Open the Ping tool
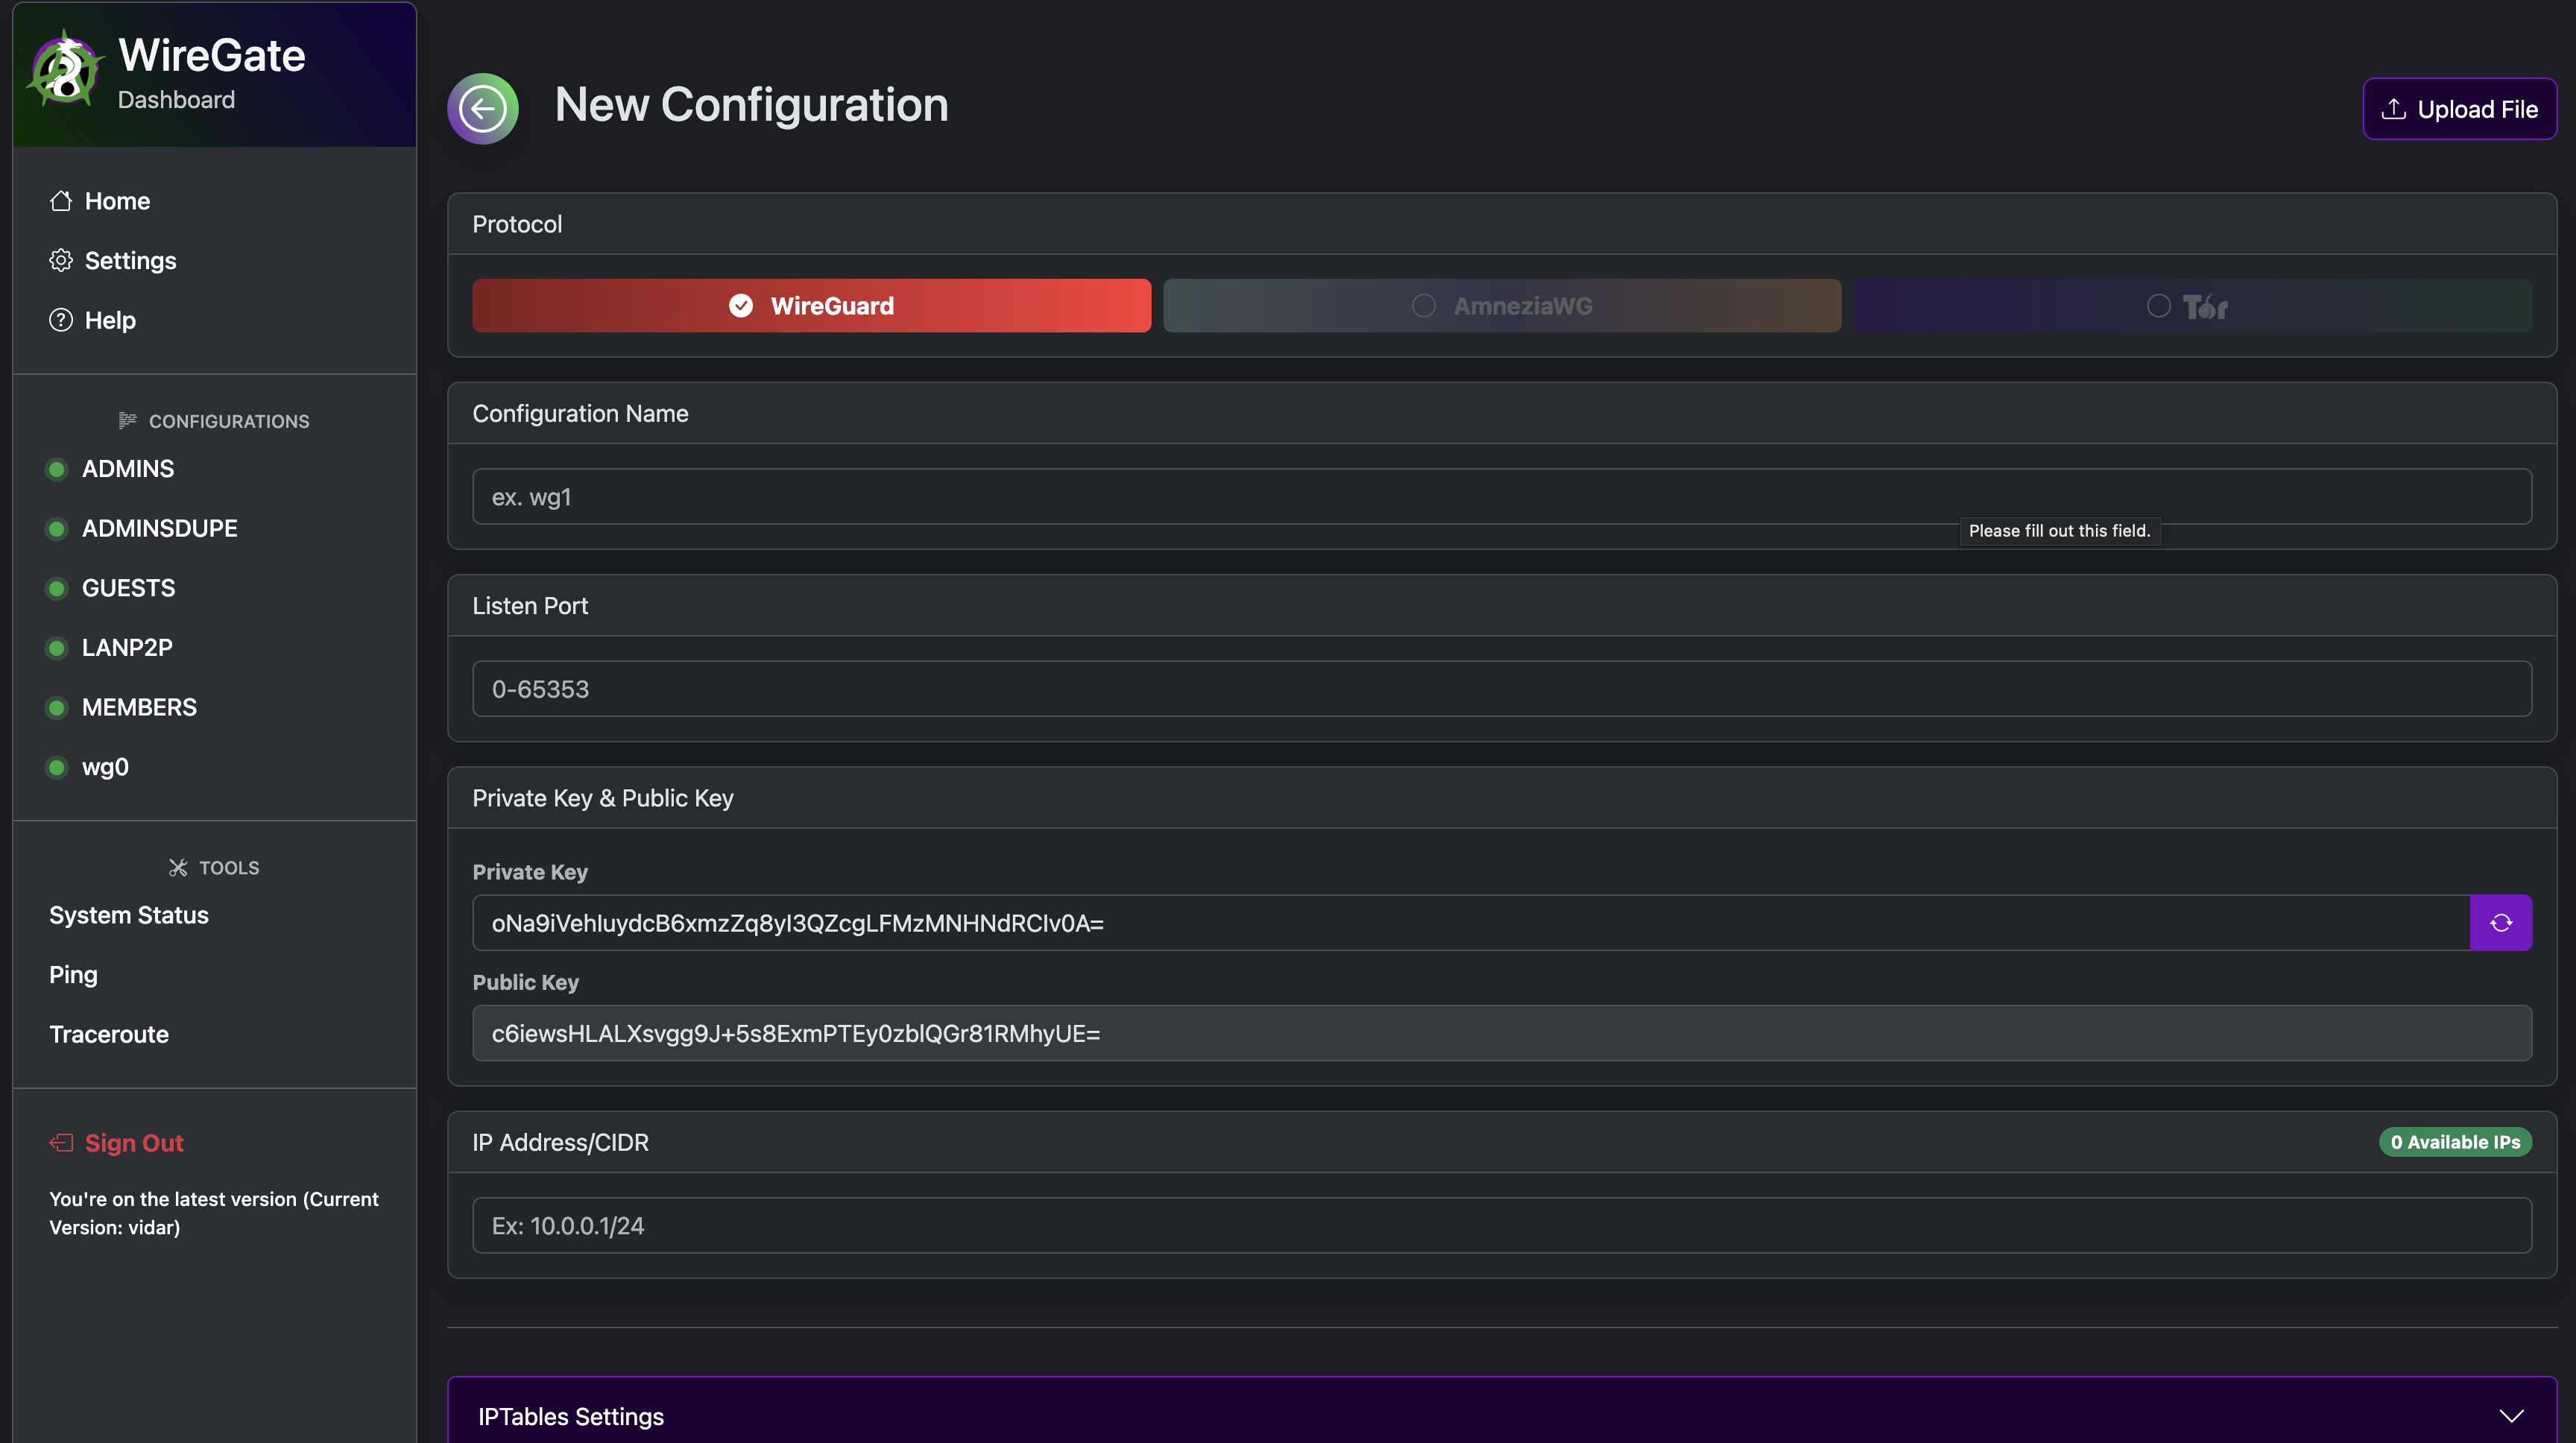 pyautogui.click(x=73, y=975)
